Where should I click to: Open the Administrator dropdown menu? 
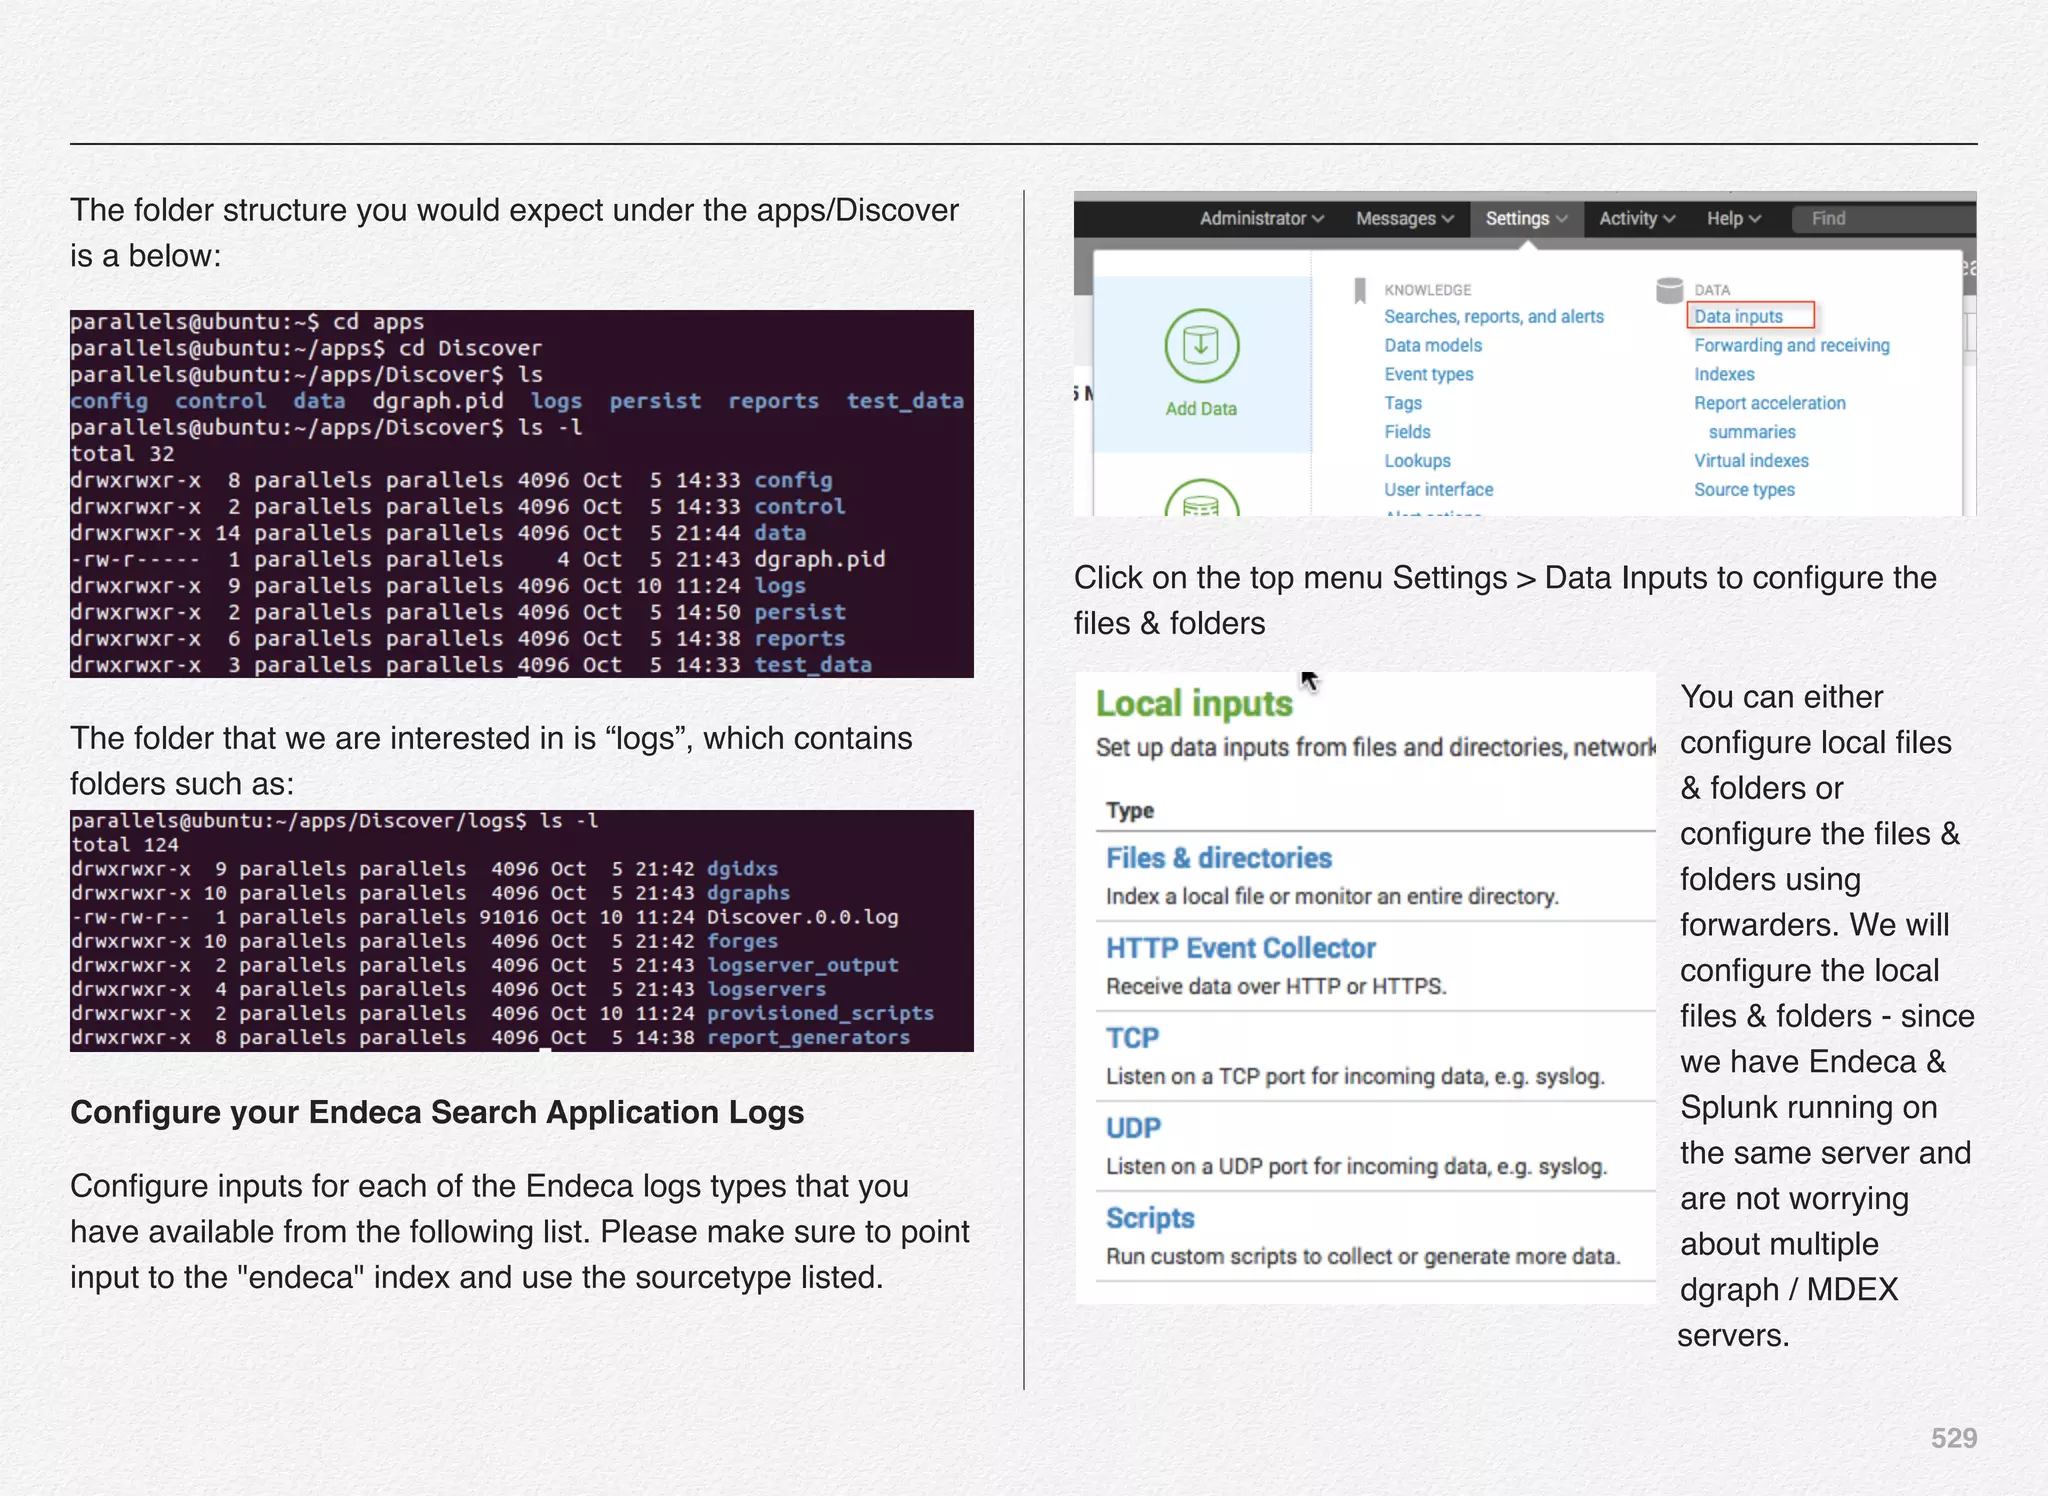point(1261,218)
